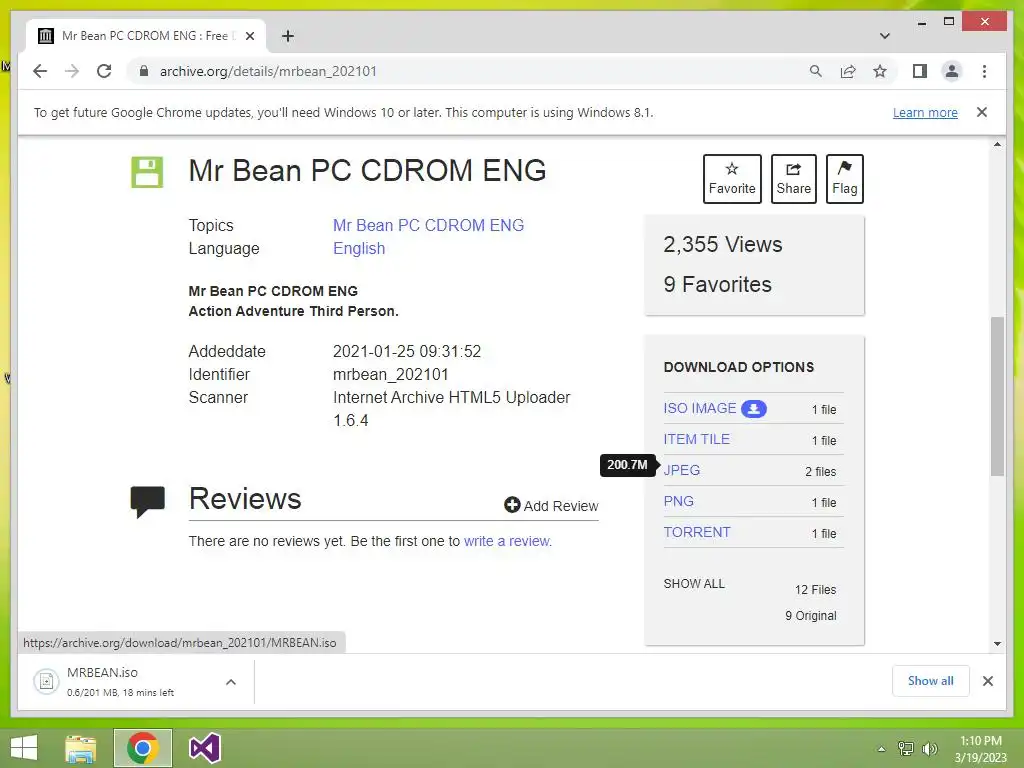Click the 2,355 Views text
1024x768 pixels.
[722, 244]
